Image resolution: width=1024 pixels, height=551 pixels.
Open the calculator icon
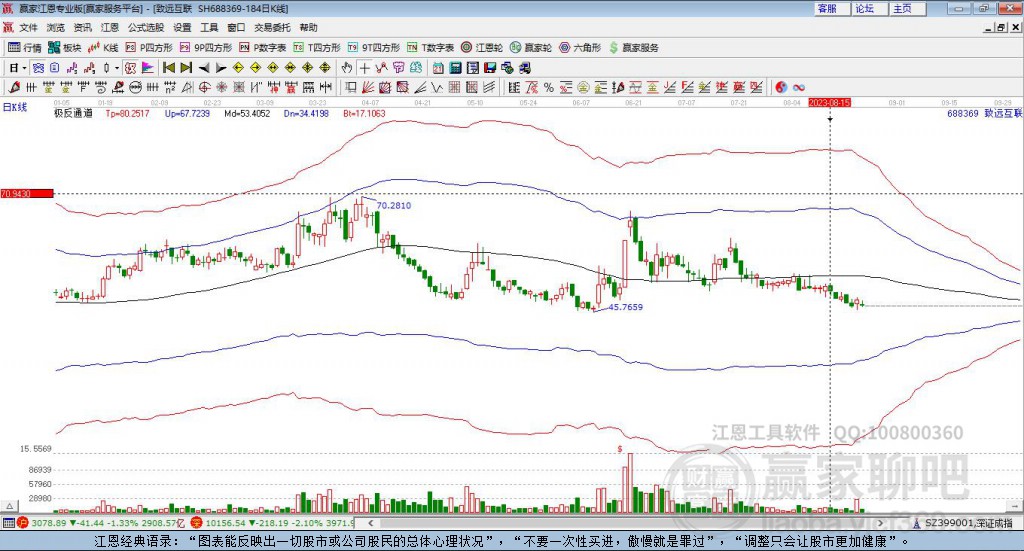point(455,68)
